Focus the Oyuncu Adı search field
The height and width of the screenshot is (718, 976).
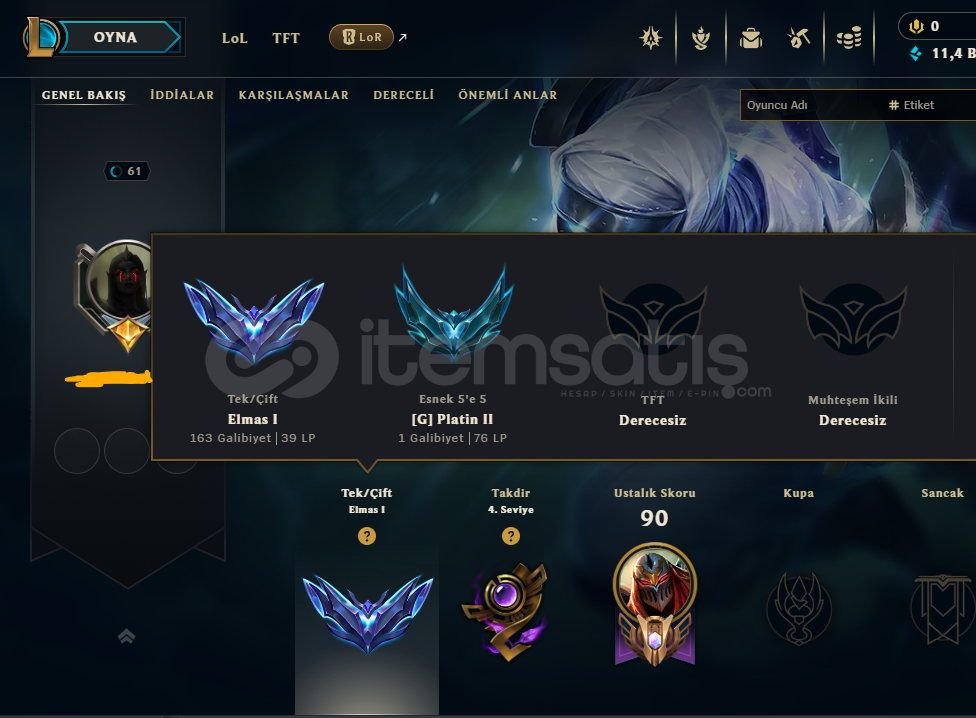(809, 105)
